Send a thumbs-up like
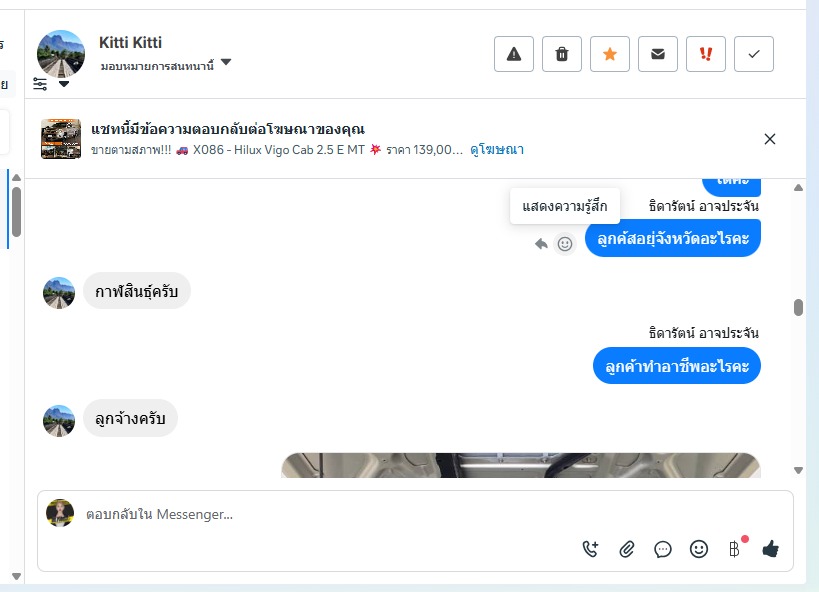819x592 pixels. coord(770,548)
